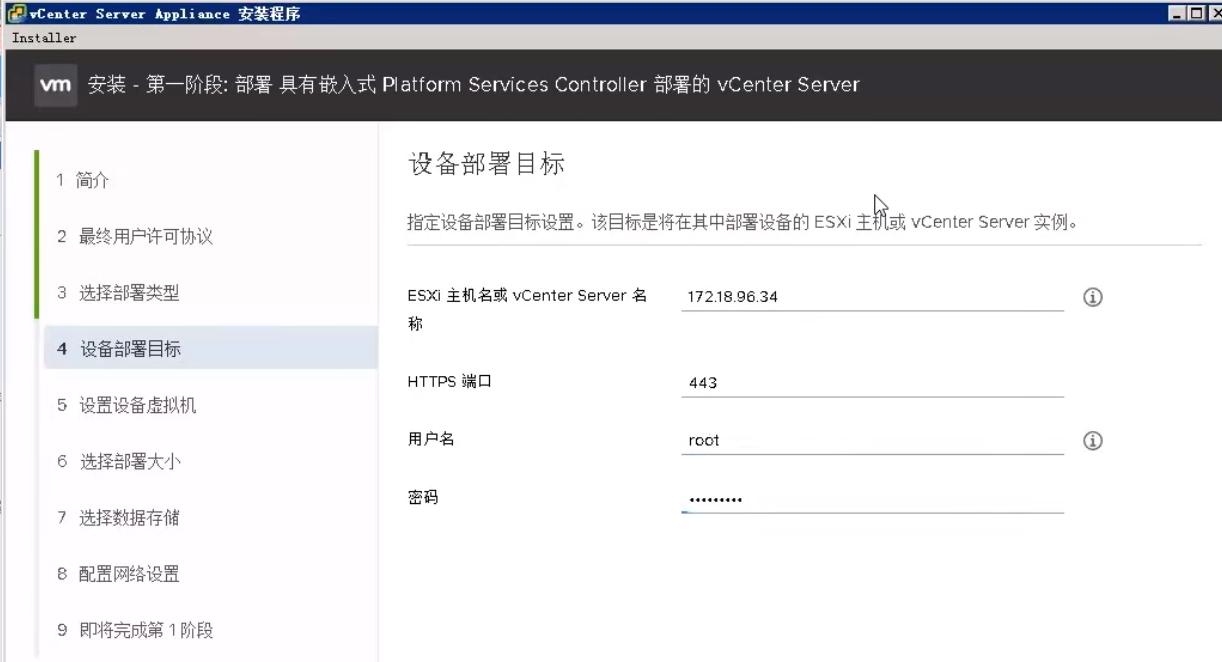Click the vCenter installer icon in the title bar
This screenshot has height=662, width=1222.
(x=17, y=14)
